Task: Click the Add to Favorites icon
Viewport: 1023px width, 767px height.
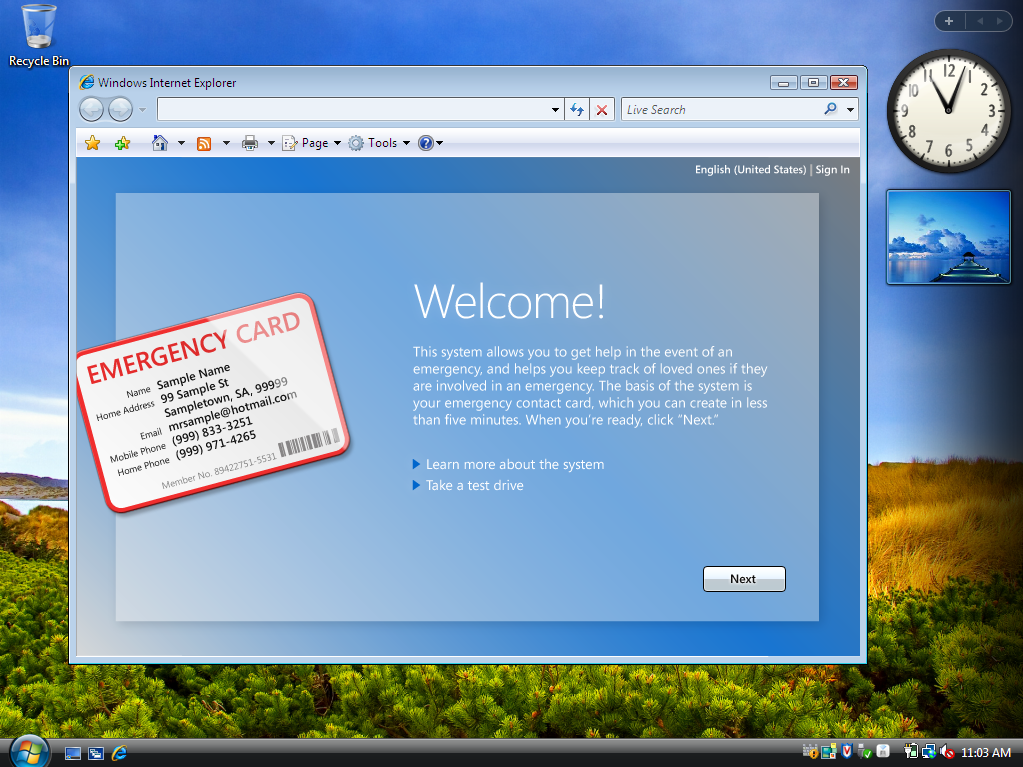Action: 122,143
